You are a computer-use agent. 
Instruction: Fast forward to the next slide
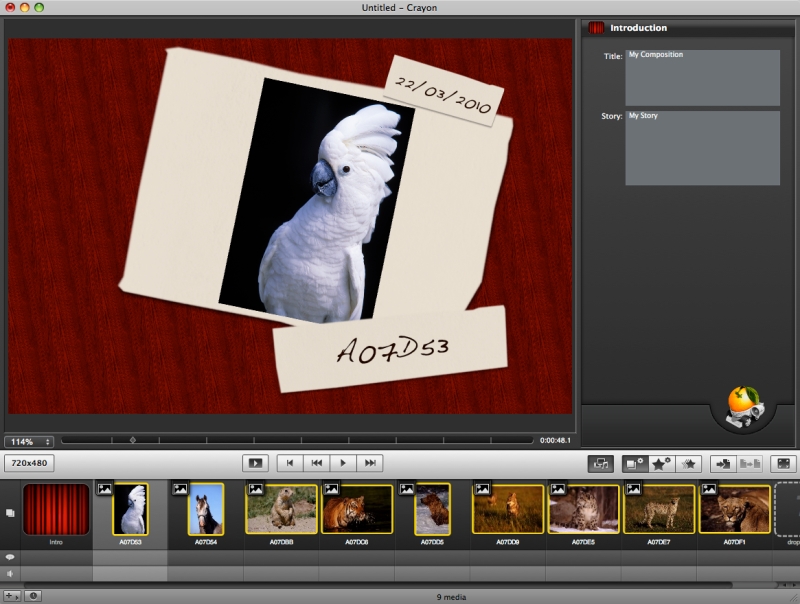tap(370, 463)
